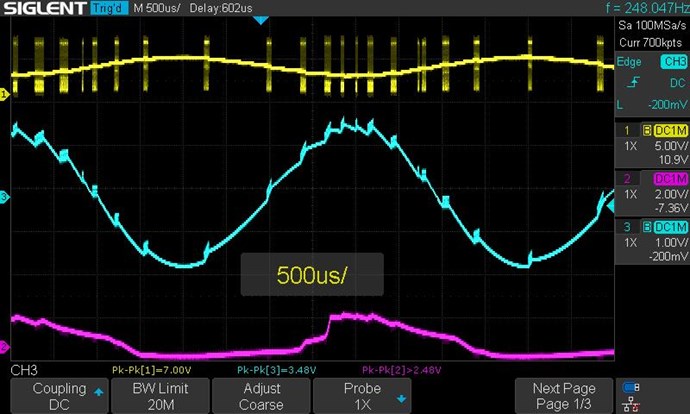The width and height of the screenshot is (690, 414).
Task: Open channel 2 info box
Action: 652,193
